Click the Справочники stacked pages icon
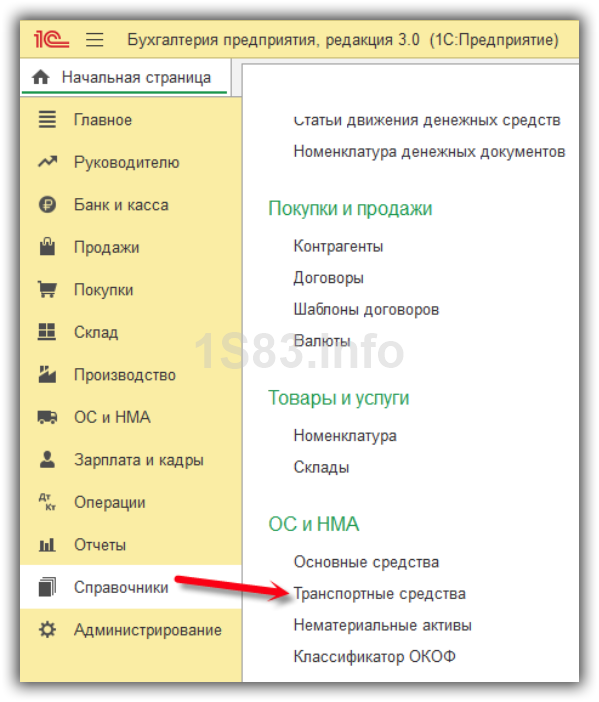Viewport: 599px width, 702px height. click(47, 587)
